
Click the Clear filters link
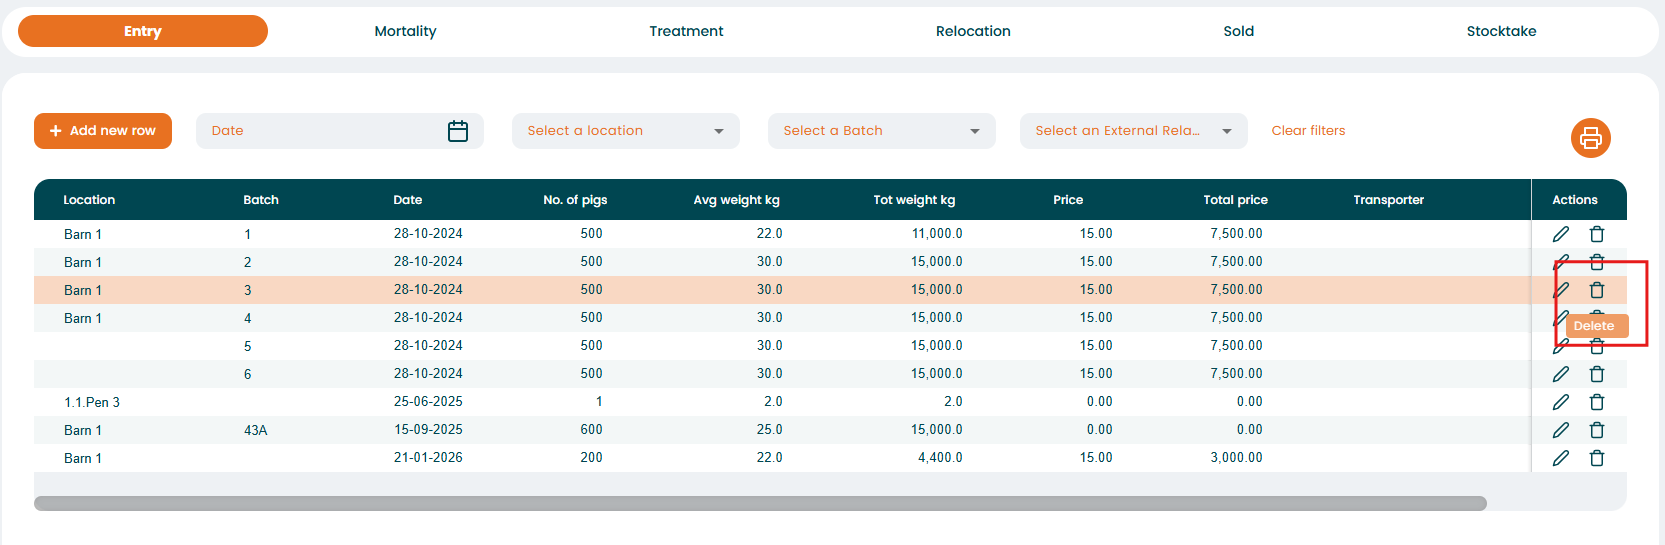pos(1308,131)
